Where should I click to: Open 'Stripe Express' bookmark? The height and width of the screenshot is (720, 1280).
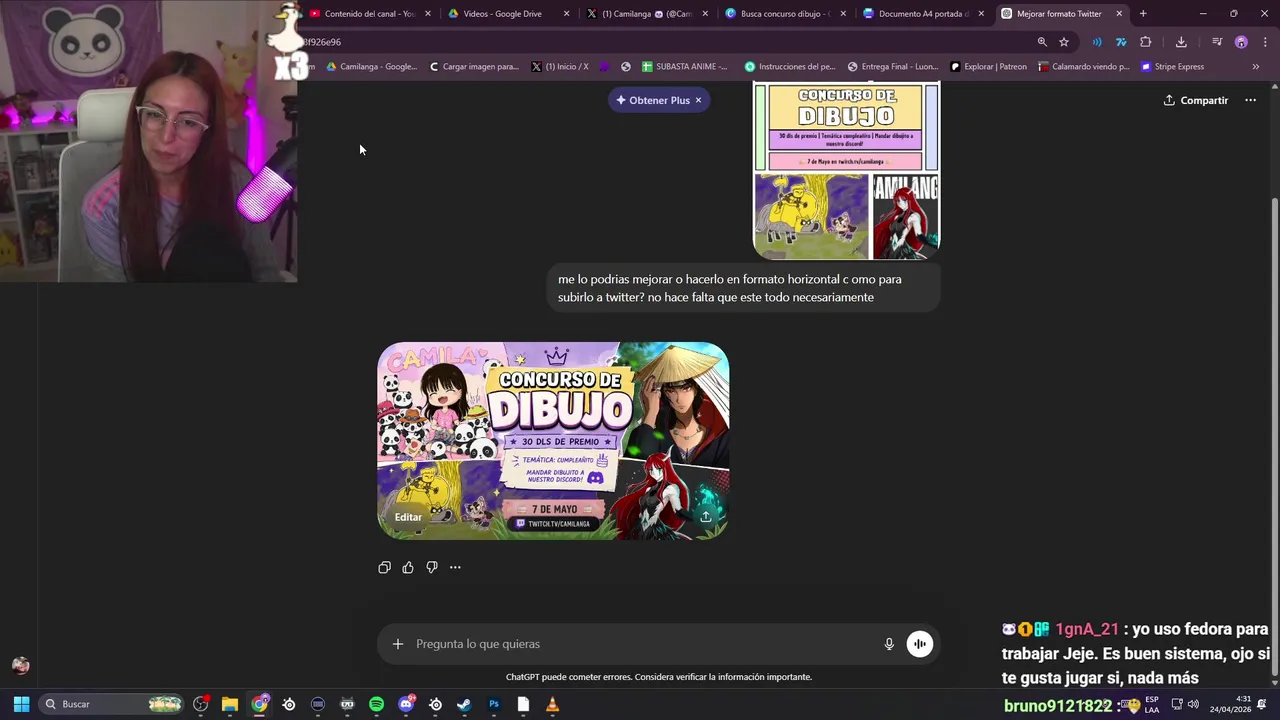pyautogui.click(x=1173, y=67)
